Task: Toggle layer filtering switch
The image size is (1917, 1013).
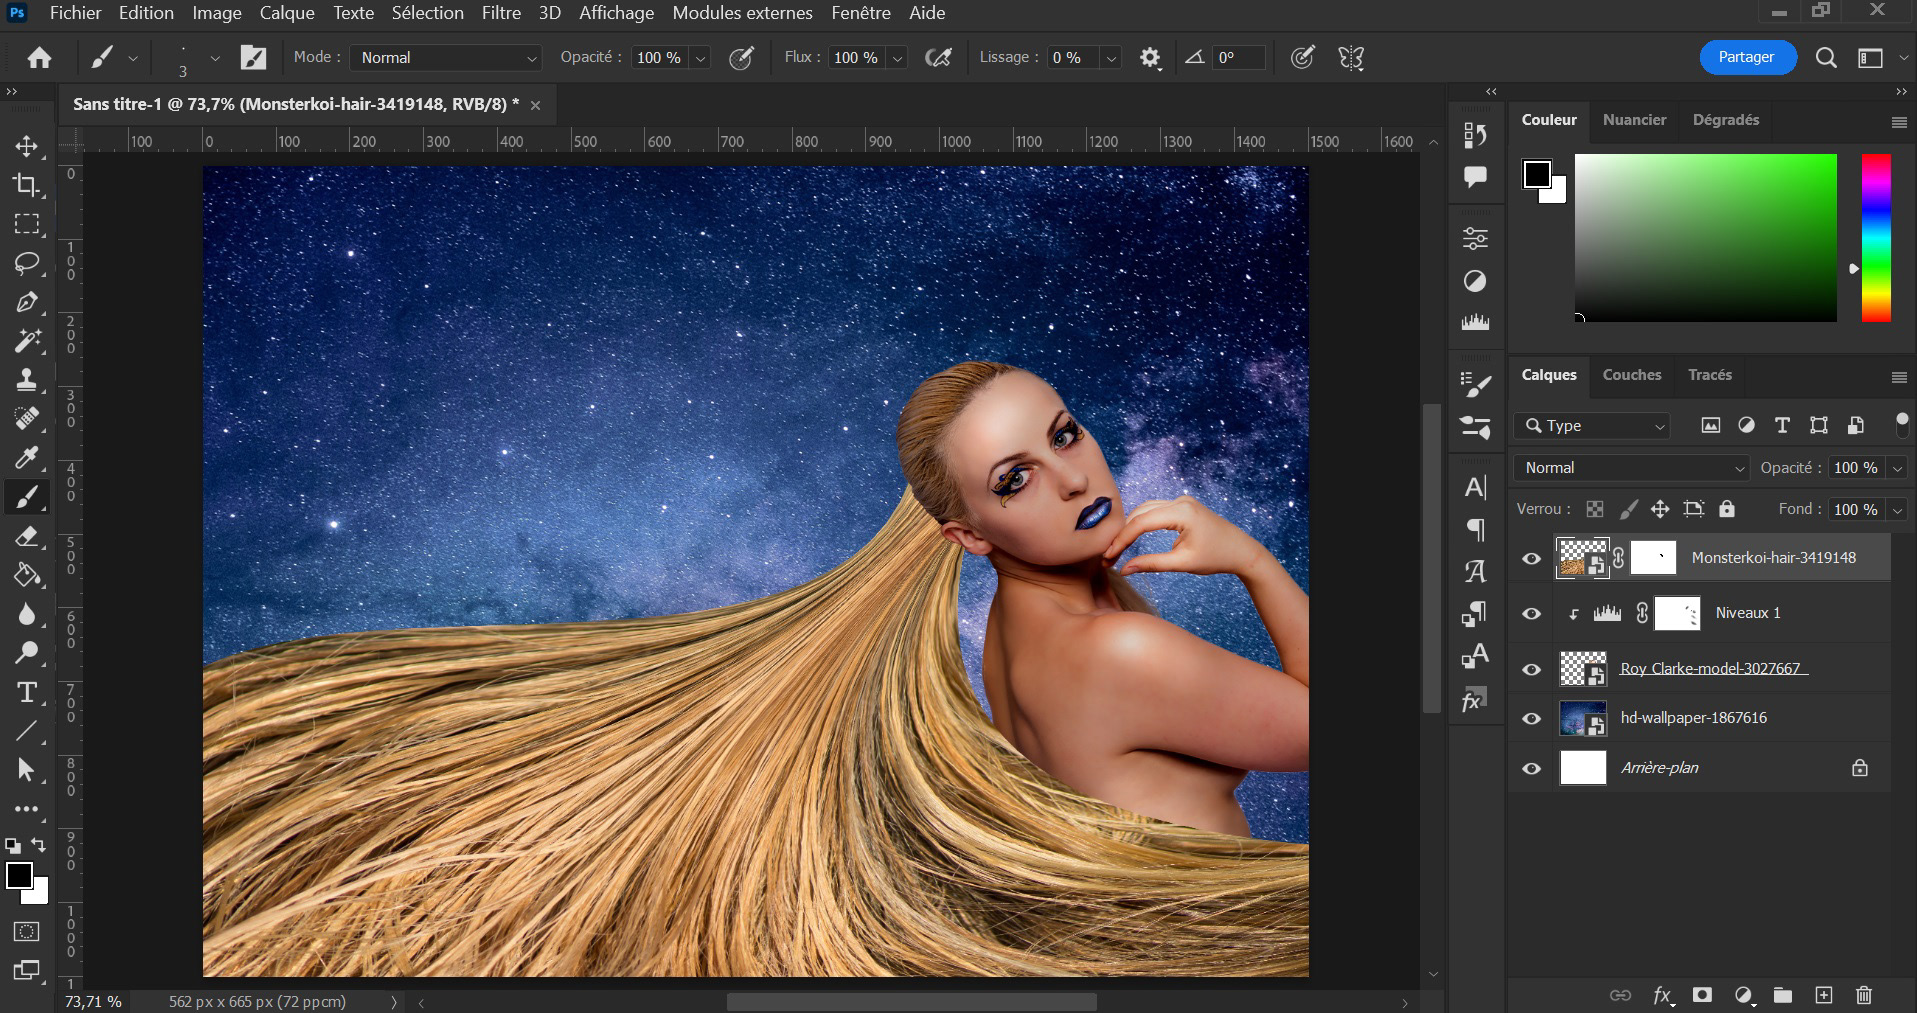Action: click(x=1901, y=424)
